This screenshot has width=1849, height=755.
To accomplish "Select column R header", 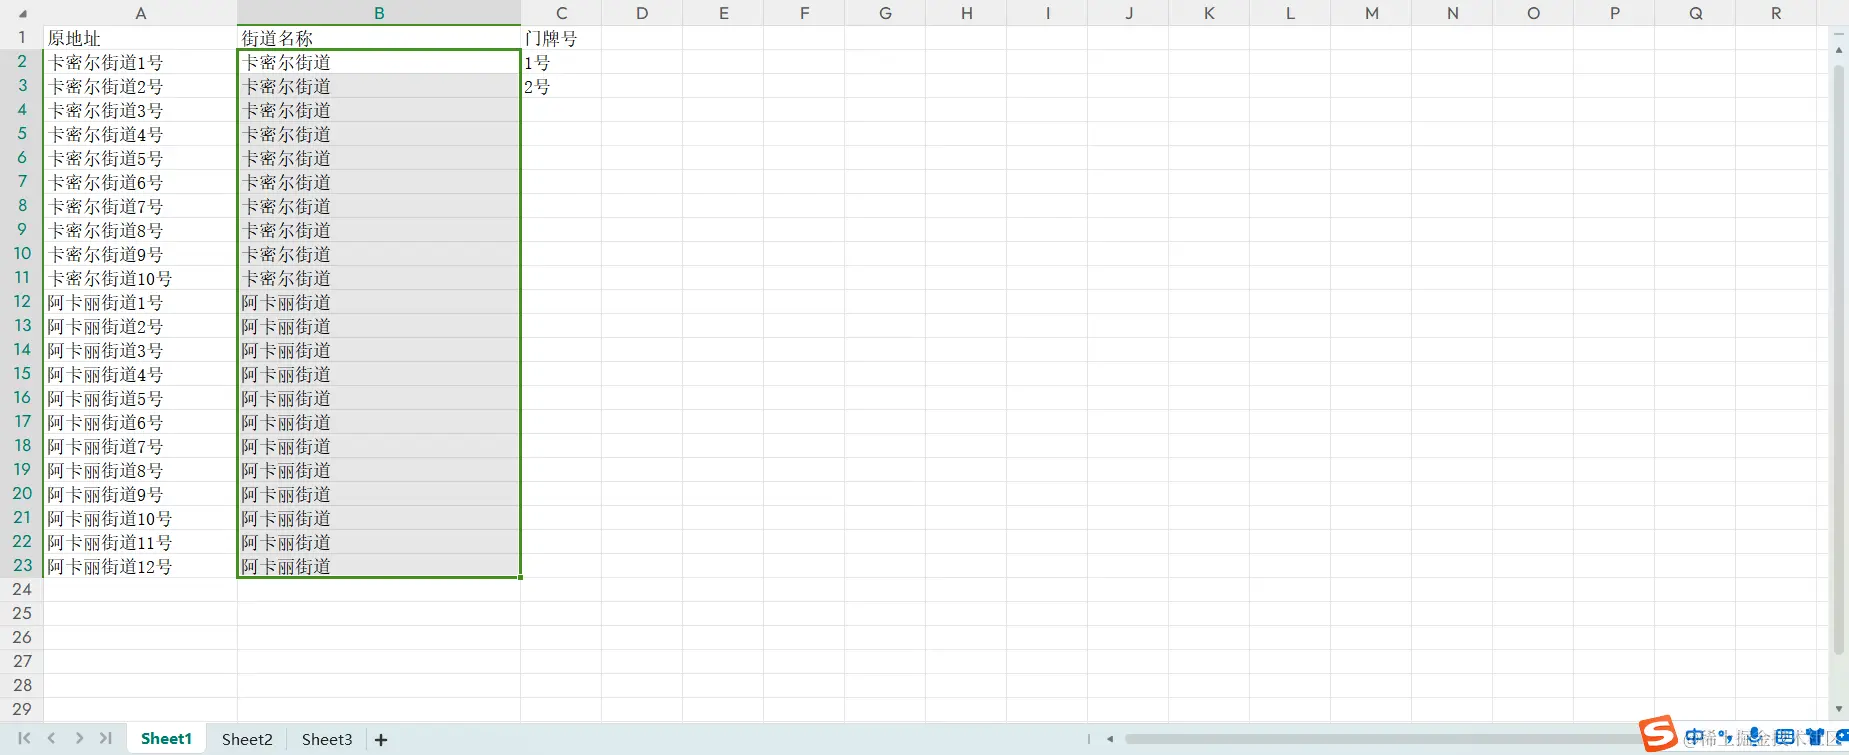I will point(1776,13).
